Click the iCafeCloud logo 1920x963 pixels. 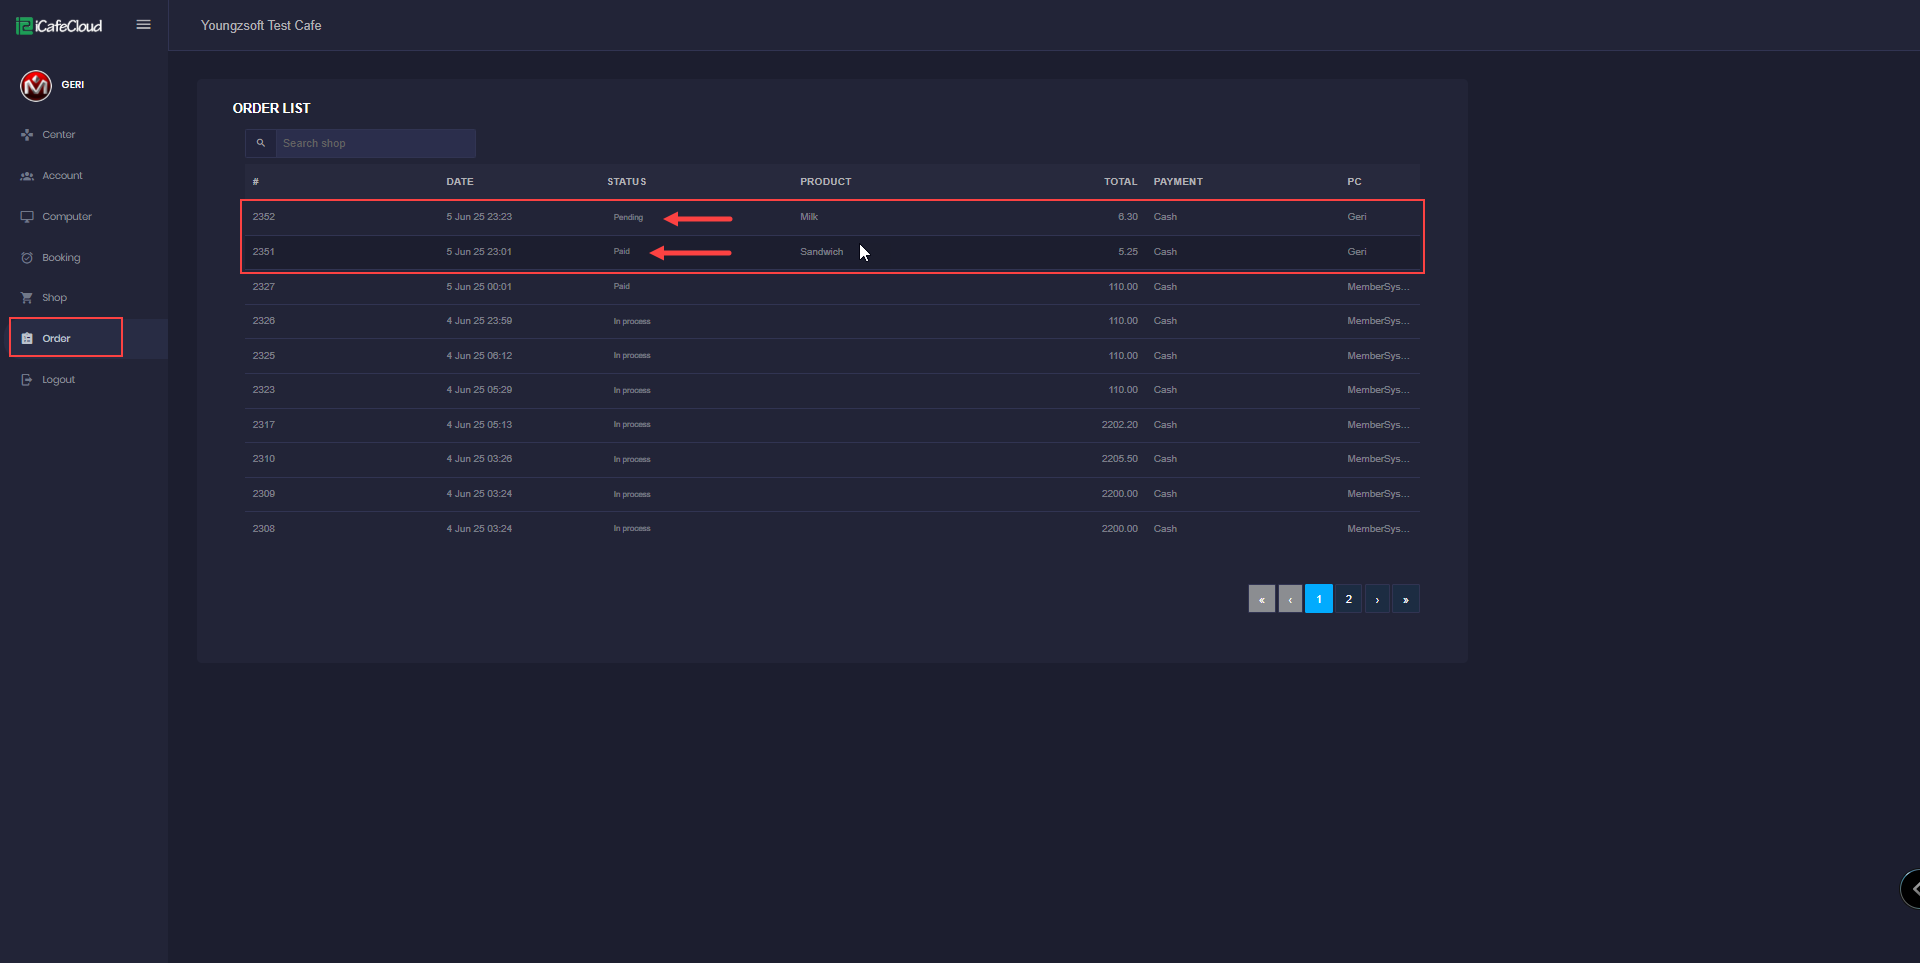pos(59,26)
